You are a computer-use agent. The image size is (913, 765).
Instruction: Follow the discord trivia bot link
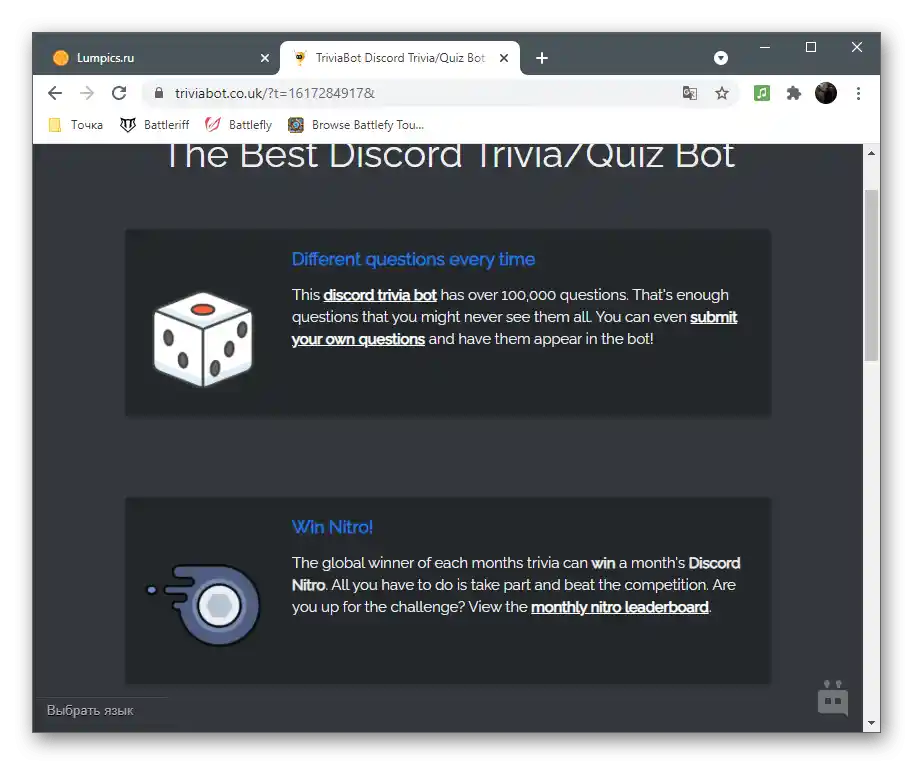coord(380,295)
